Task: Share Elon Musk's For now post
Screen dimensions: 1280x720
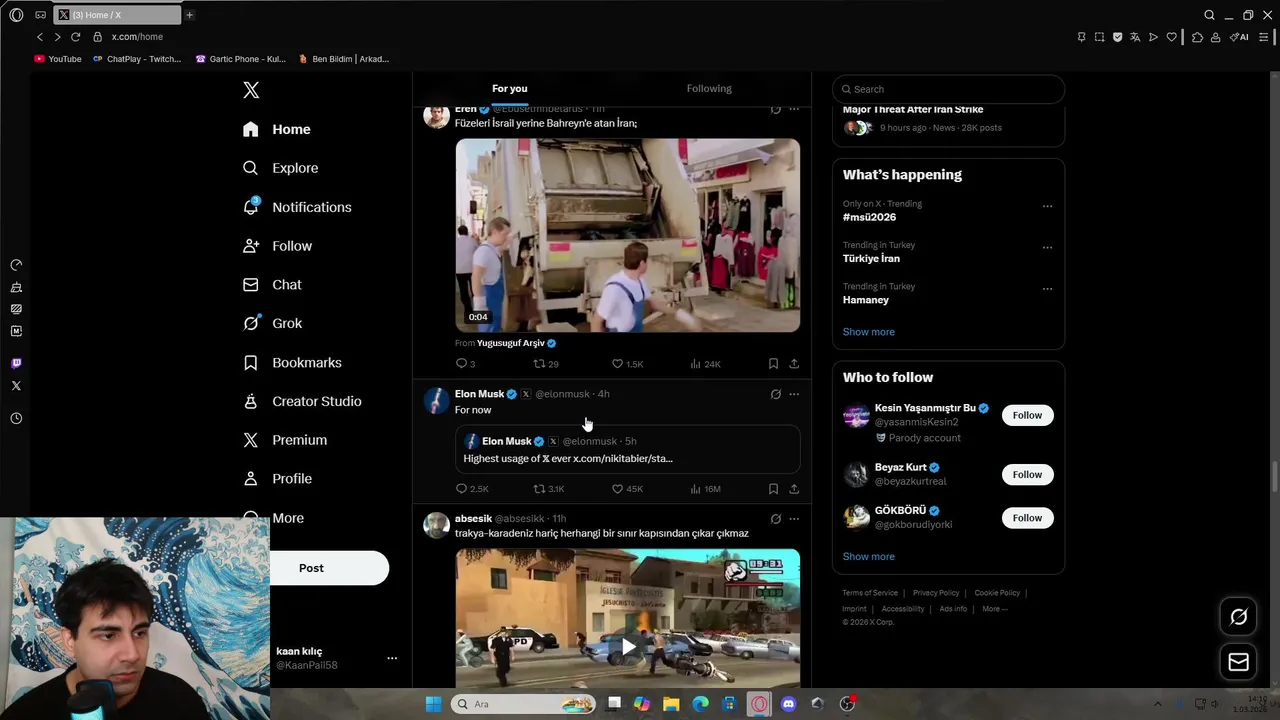Action: point(794,489)
